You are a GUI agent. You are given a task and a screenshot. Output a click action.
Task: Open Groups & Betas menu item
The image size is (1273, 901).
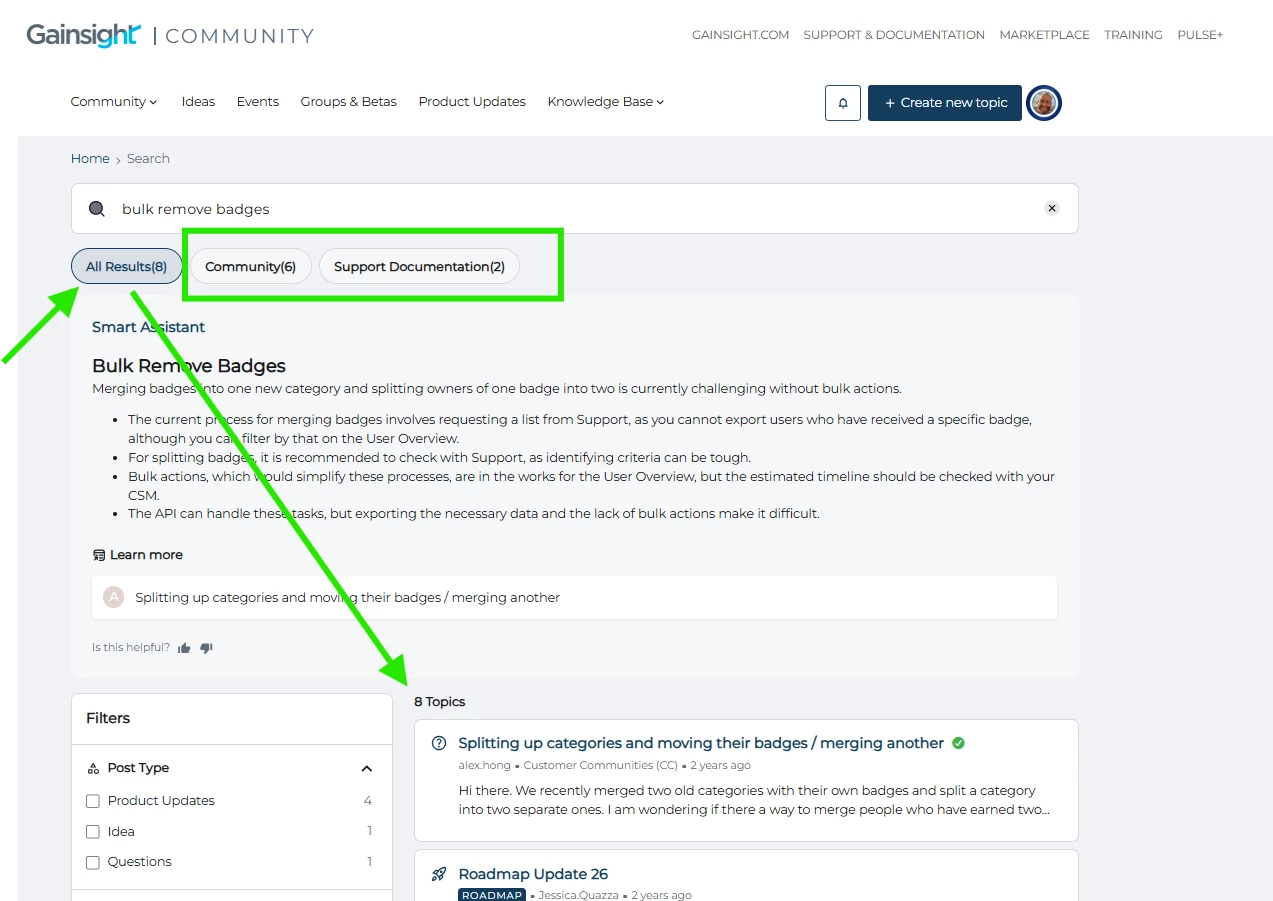pos(349,102)
